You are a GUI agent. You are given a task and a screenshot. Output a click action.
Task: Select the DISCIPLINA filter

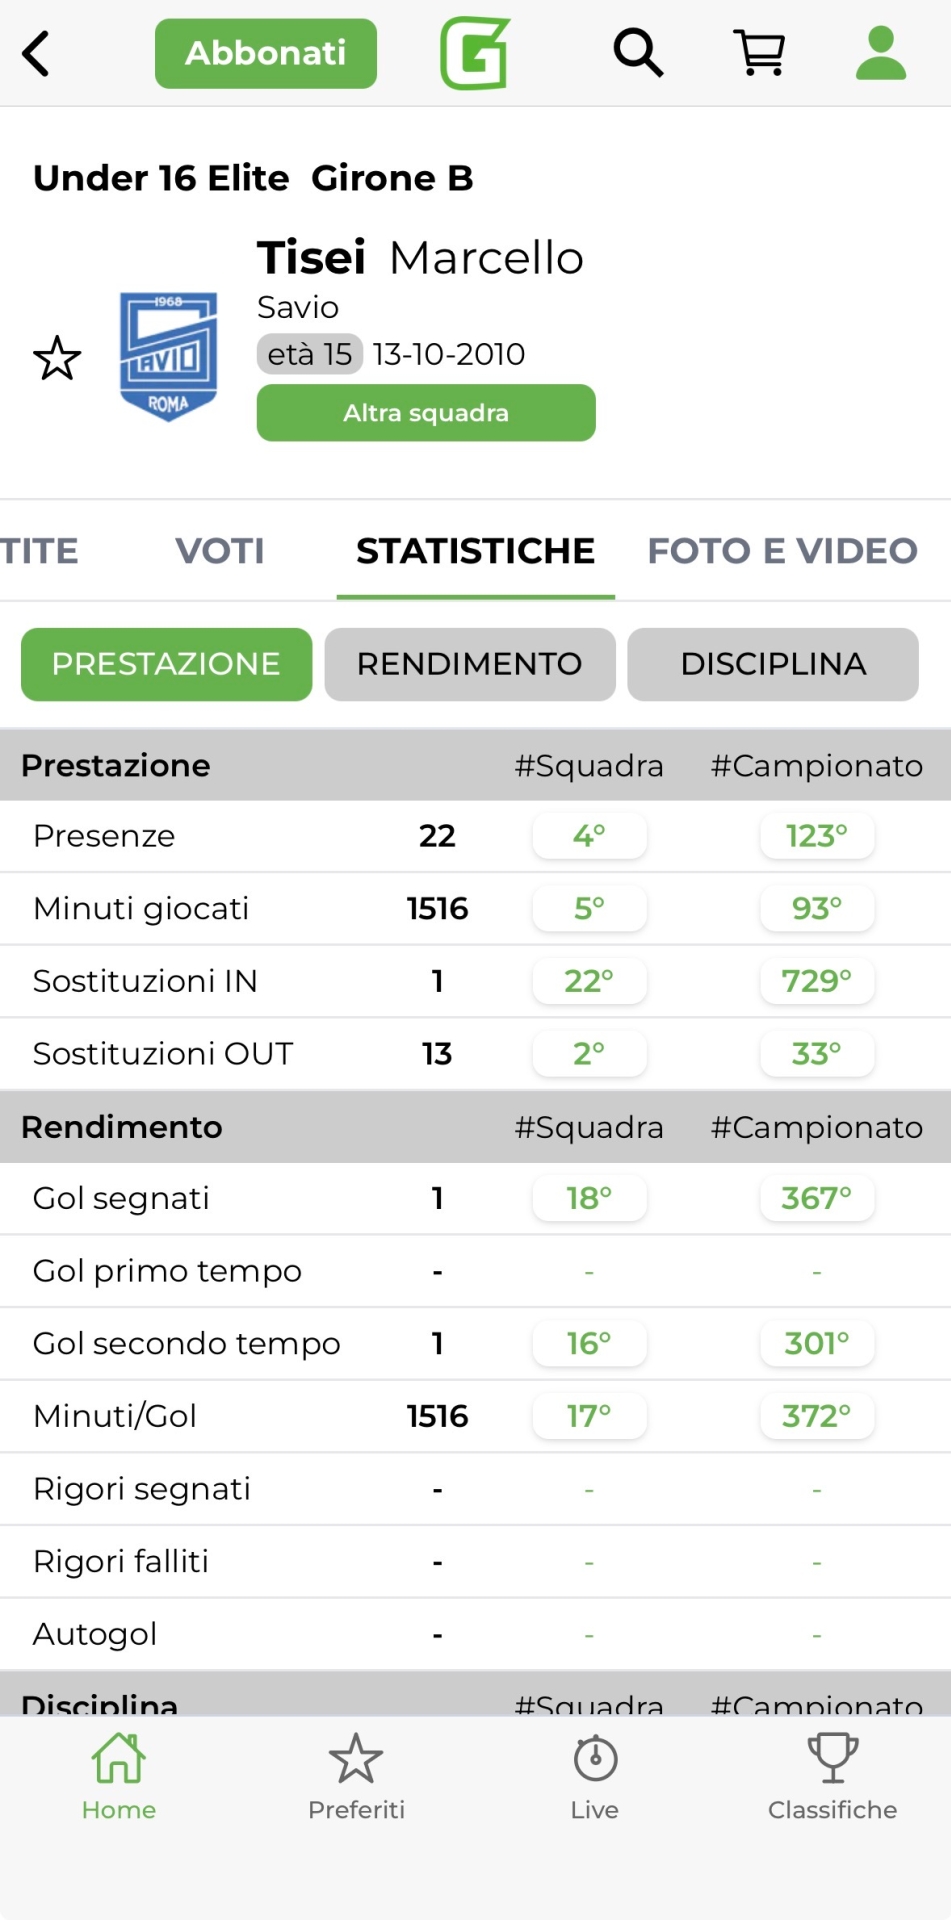click(773, 664)
